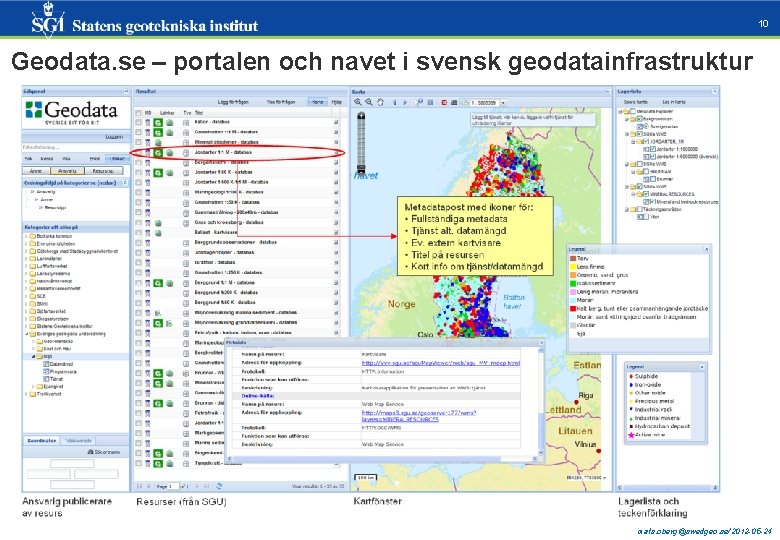The height and width of the screenshot is (540, 780).
Task: Expand the Lantmäteriet category folder
Action: (x=26, y=259)
